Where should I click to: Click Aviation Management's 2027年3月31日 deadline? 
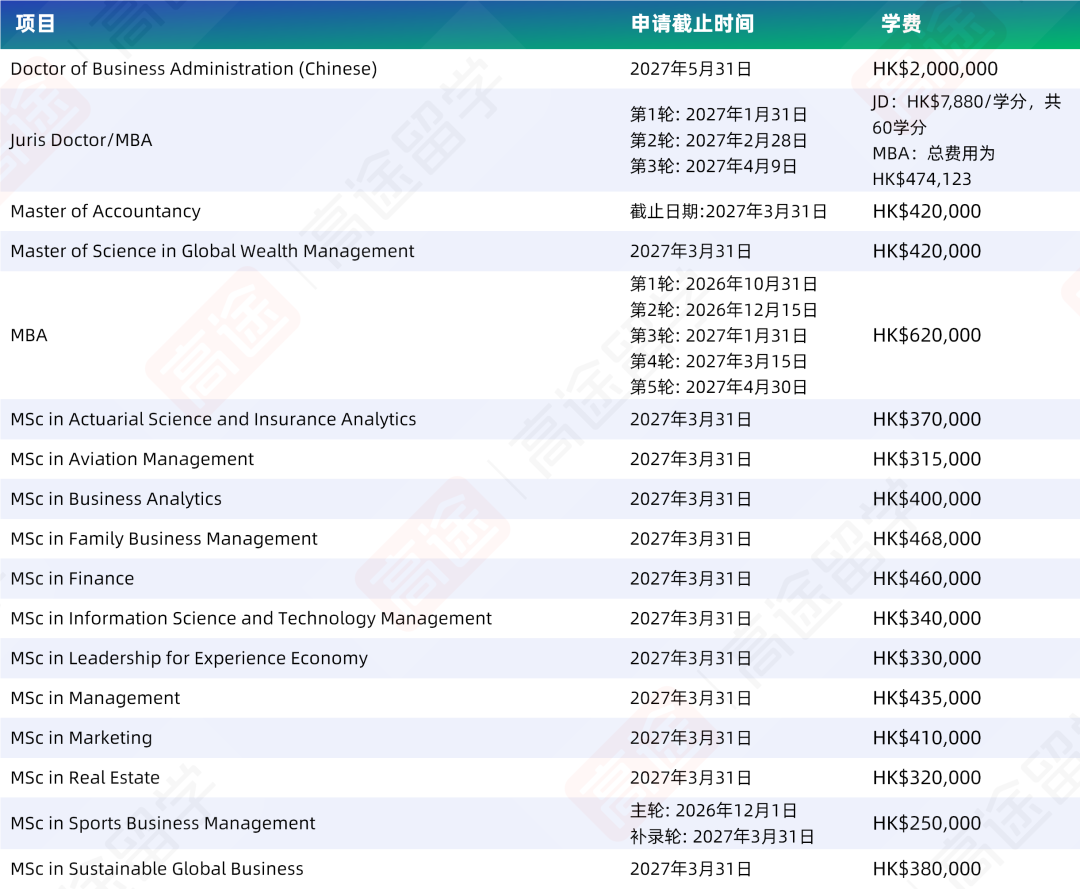(691, 459)
